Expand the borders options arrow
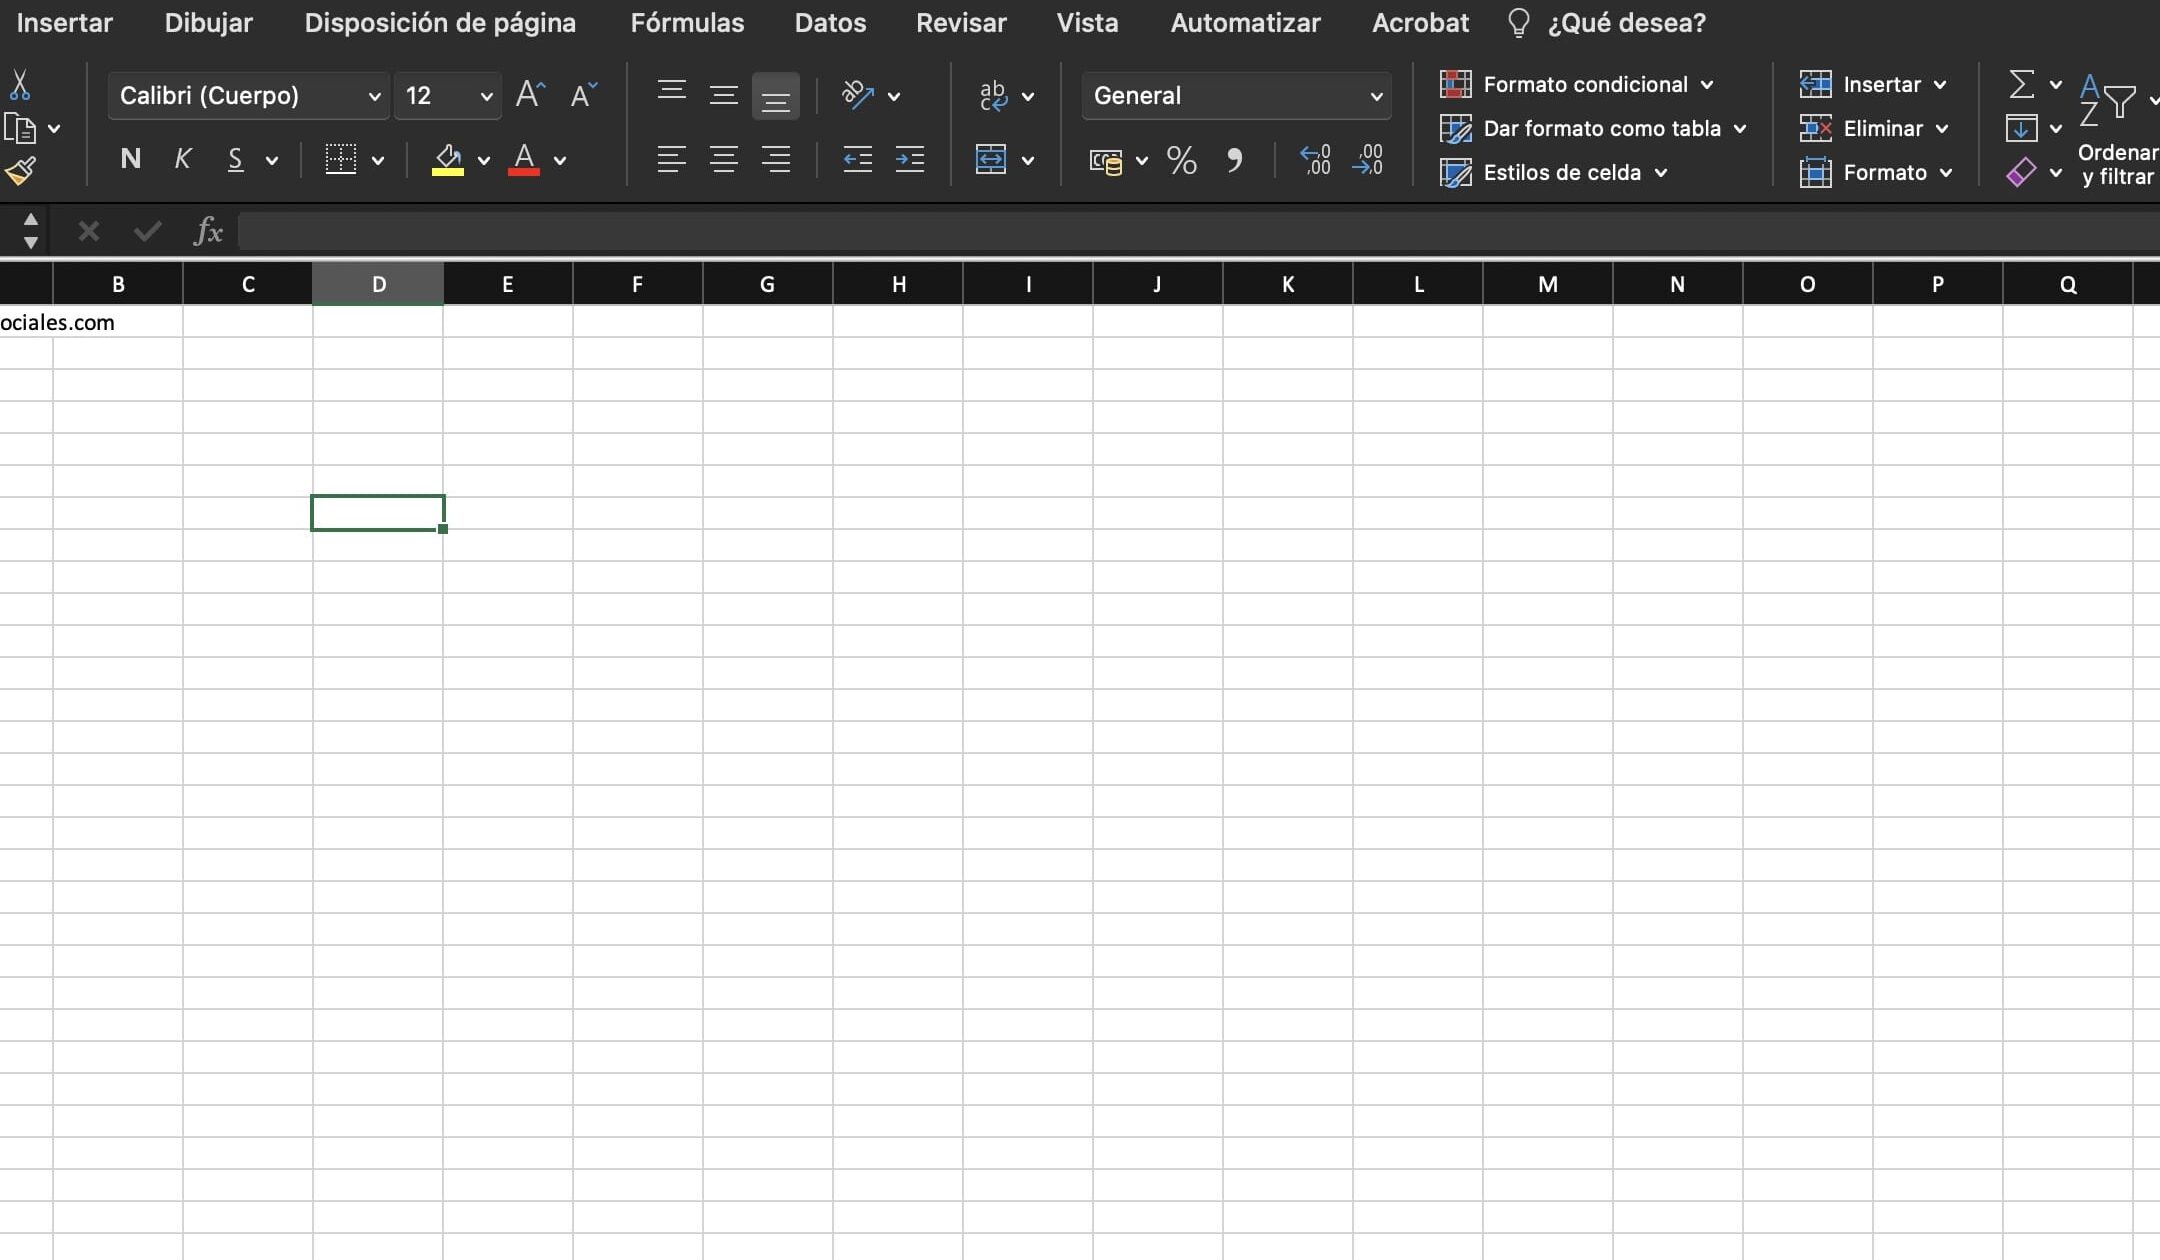Viewport: 2160px width, 1260px height. 378,160
